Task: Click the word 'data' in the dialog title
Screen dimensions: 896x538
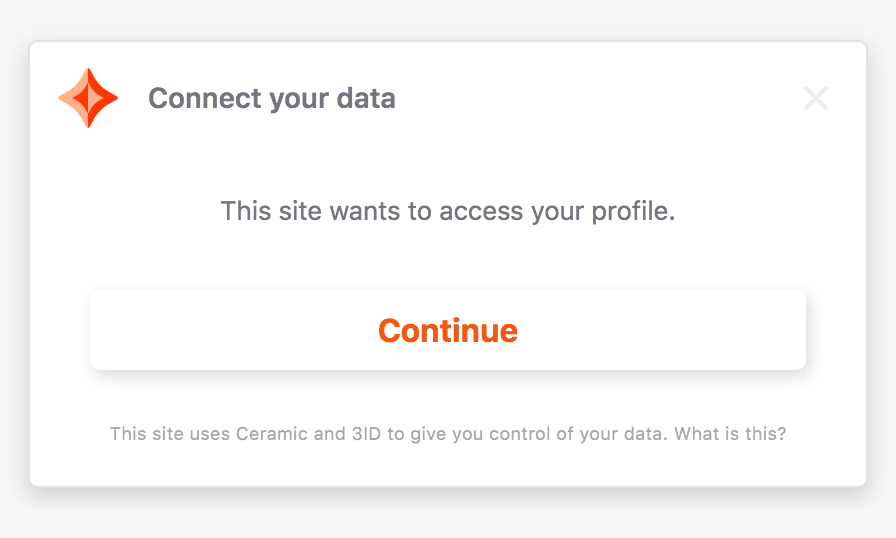Action: (368, 99)
